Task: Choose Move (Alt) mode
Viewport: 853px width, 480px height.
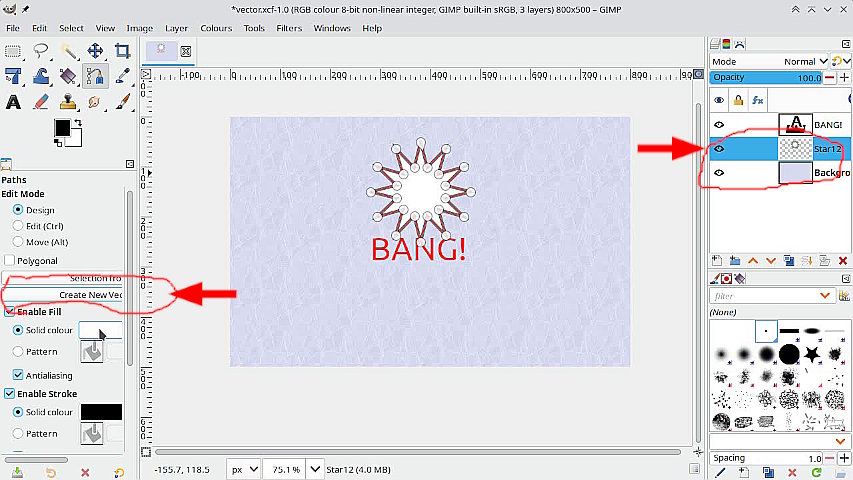Action: [18, 242]
